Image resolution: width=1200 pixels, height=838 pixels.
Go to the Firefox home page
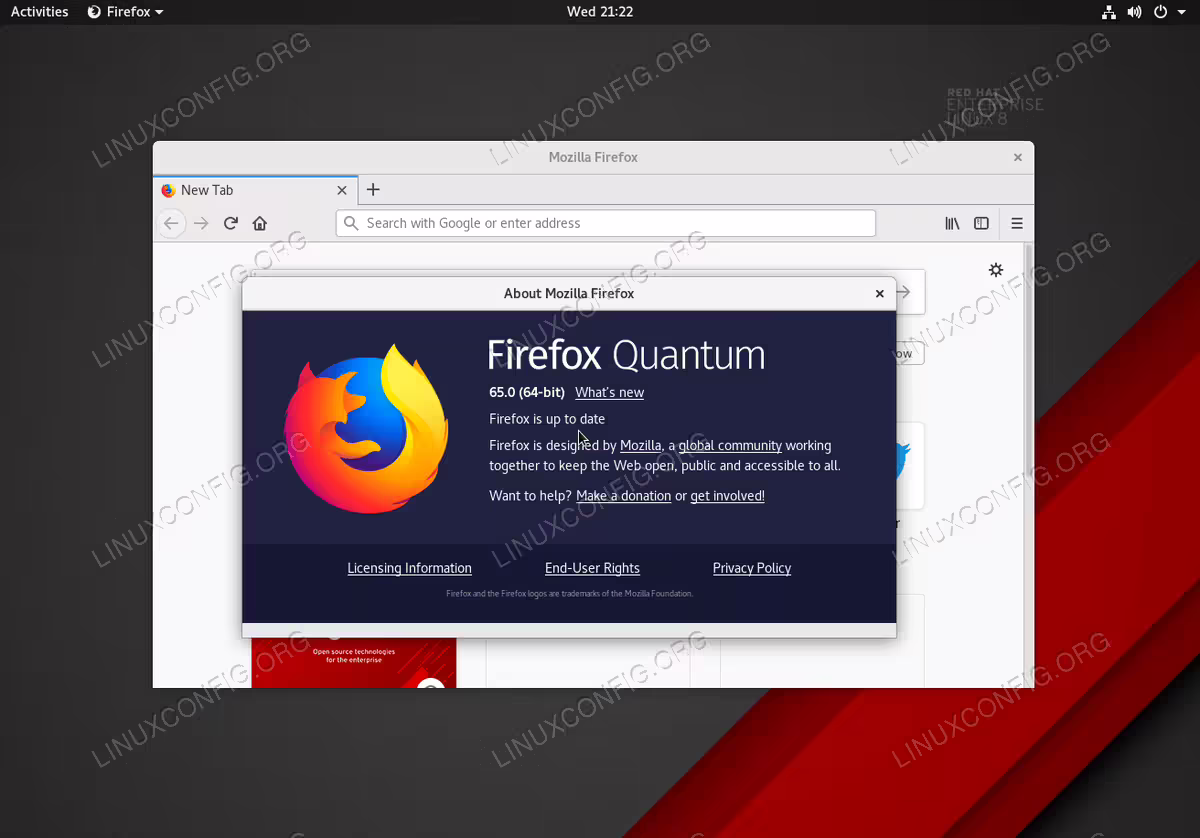pyautogui.click(x=260, y=223)
